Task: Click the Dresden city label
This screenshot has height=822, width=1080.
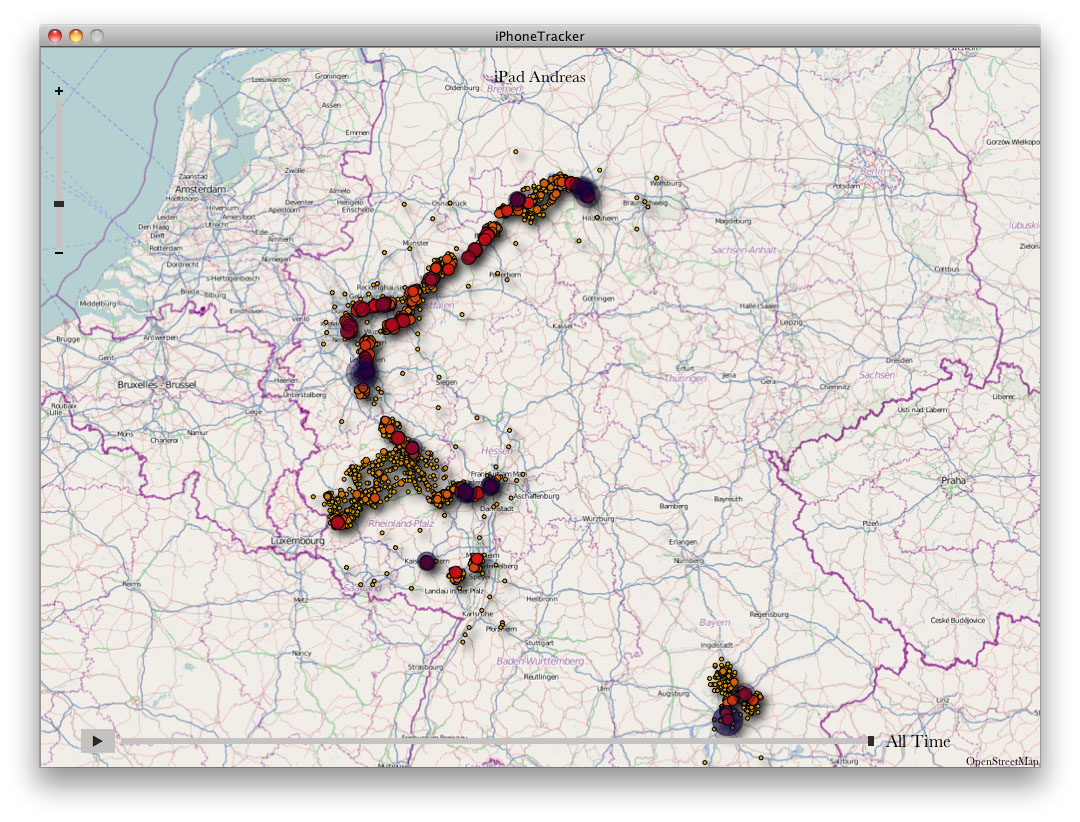Action: coord(899,360)
